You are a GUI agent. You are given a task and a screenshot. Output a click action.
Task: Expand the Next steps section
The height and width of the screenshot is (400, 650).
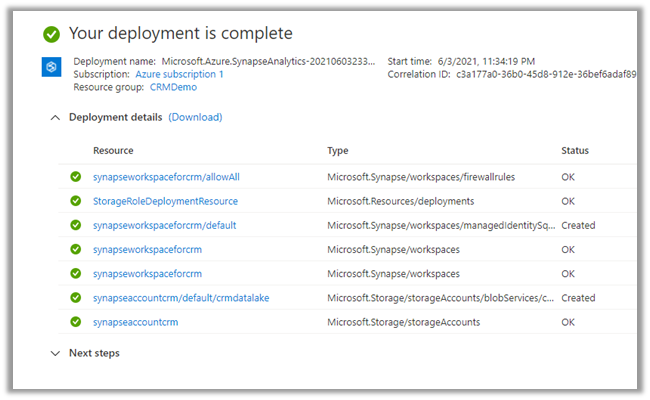pos(54,353)
